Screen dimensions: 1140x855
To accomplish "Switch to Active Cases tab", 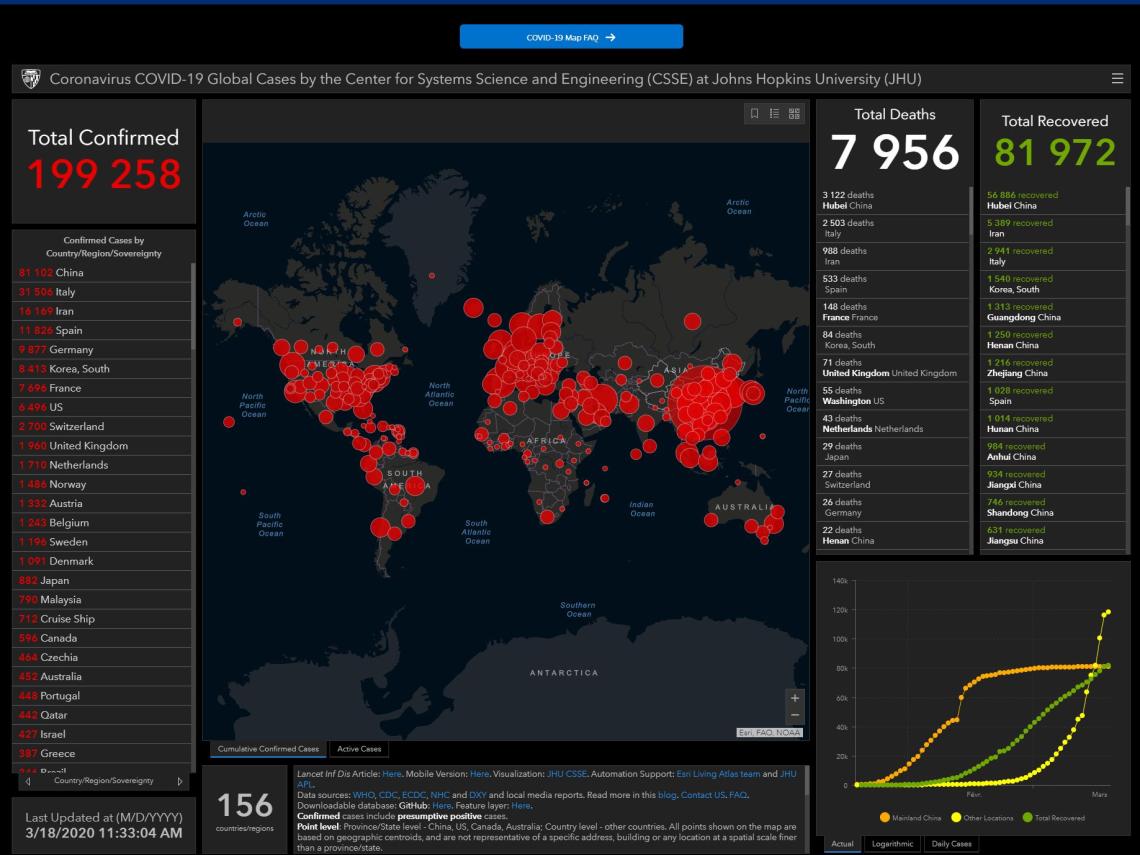I will pos(359,749).
